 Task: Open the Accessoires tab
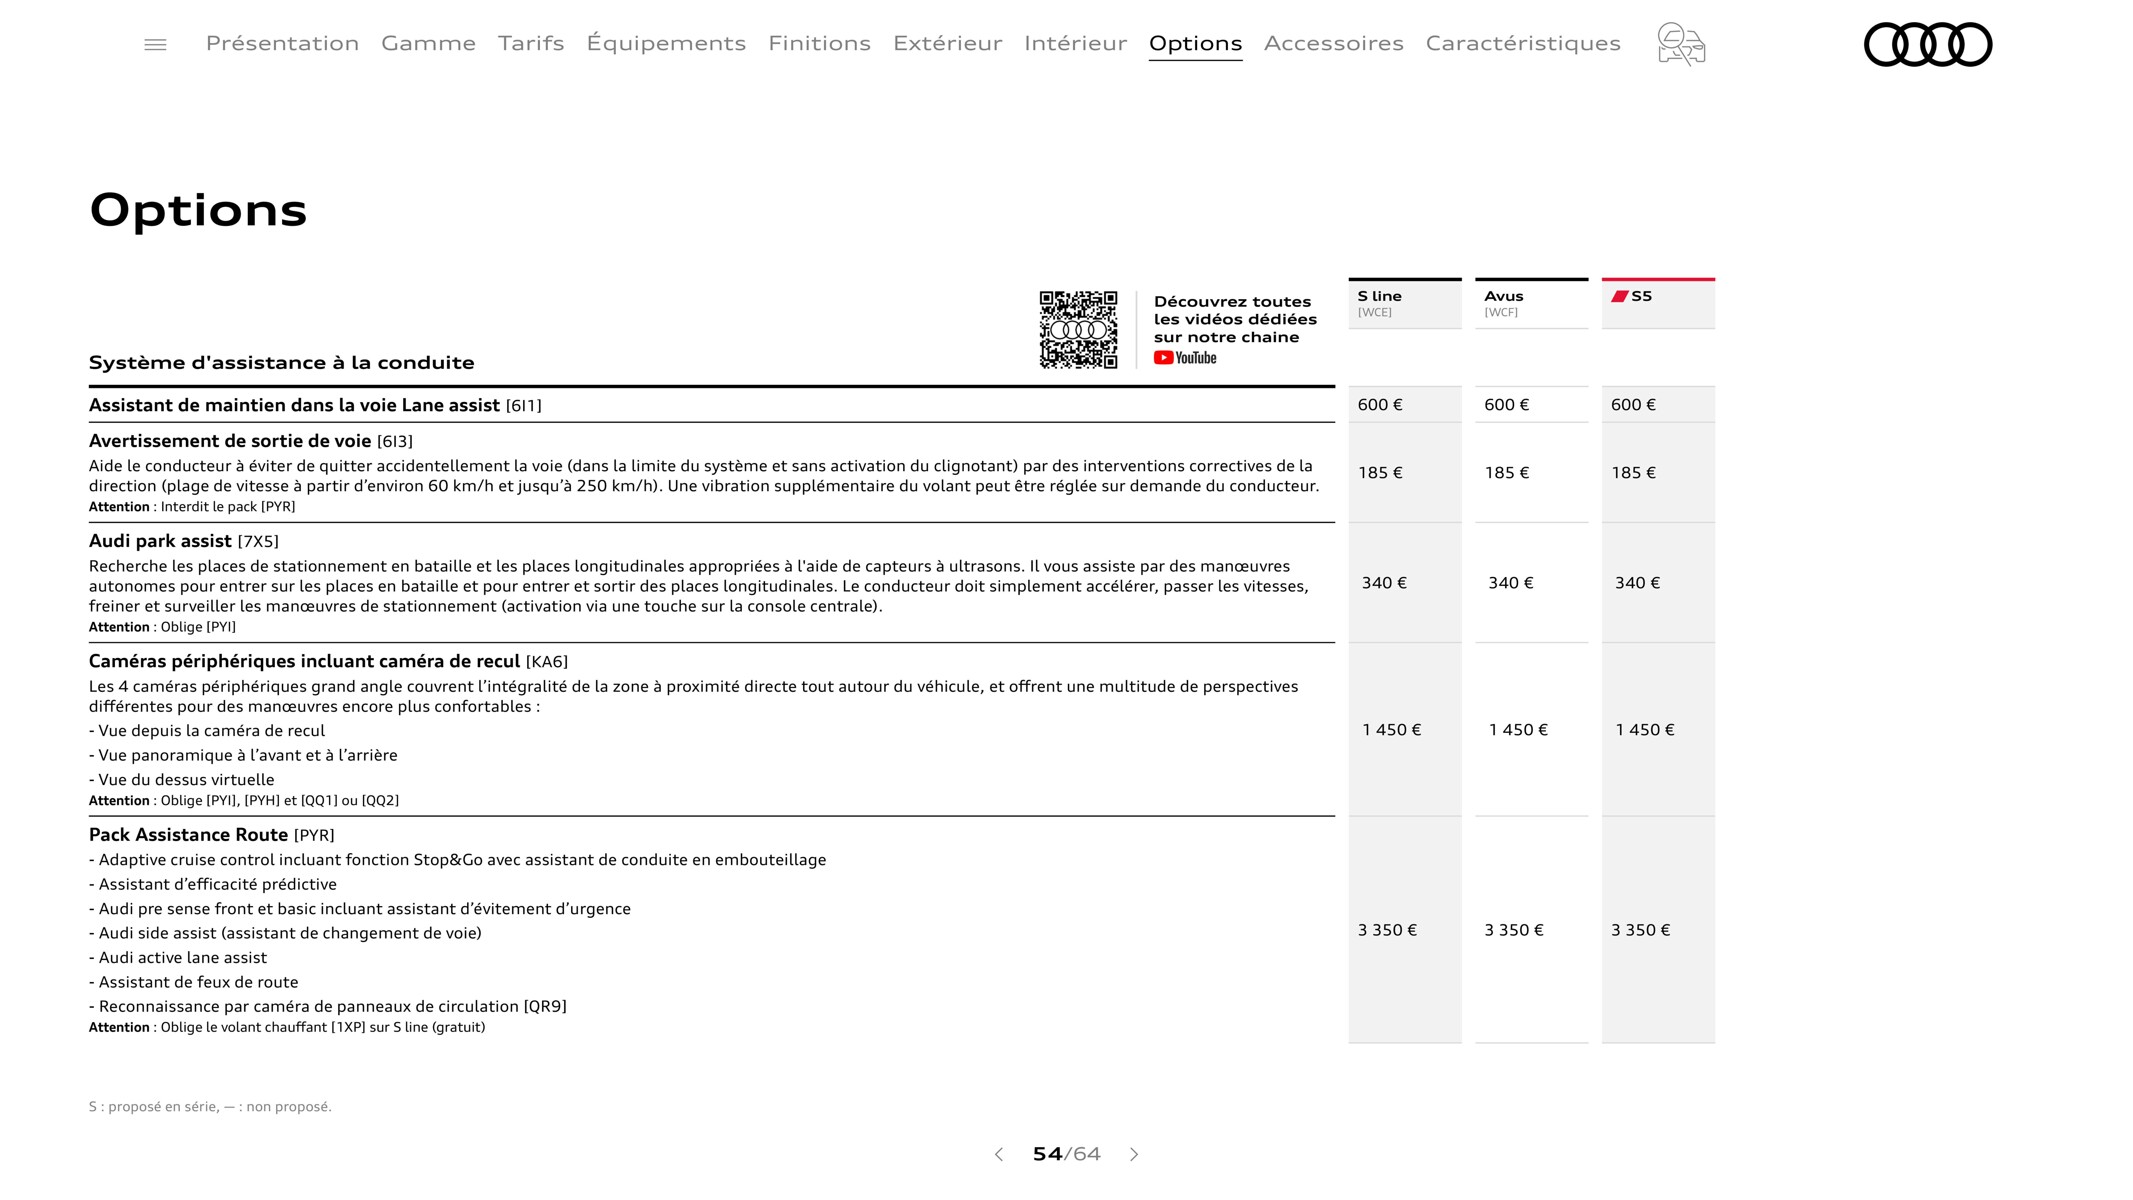click(x=1333, y=43)
